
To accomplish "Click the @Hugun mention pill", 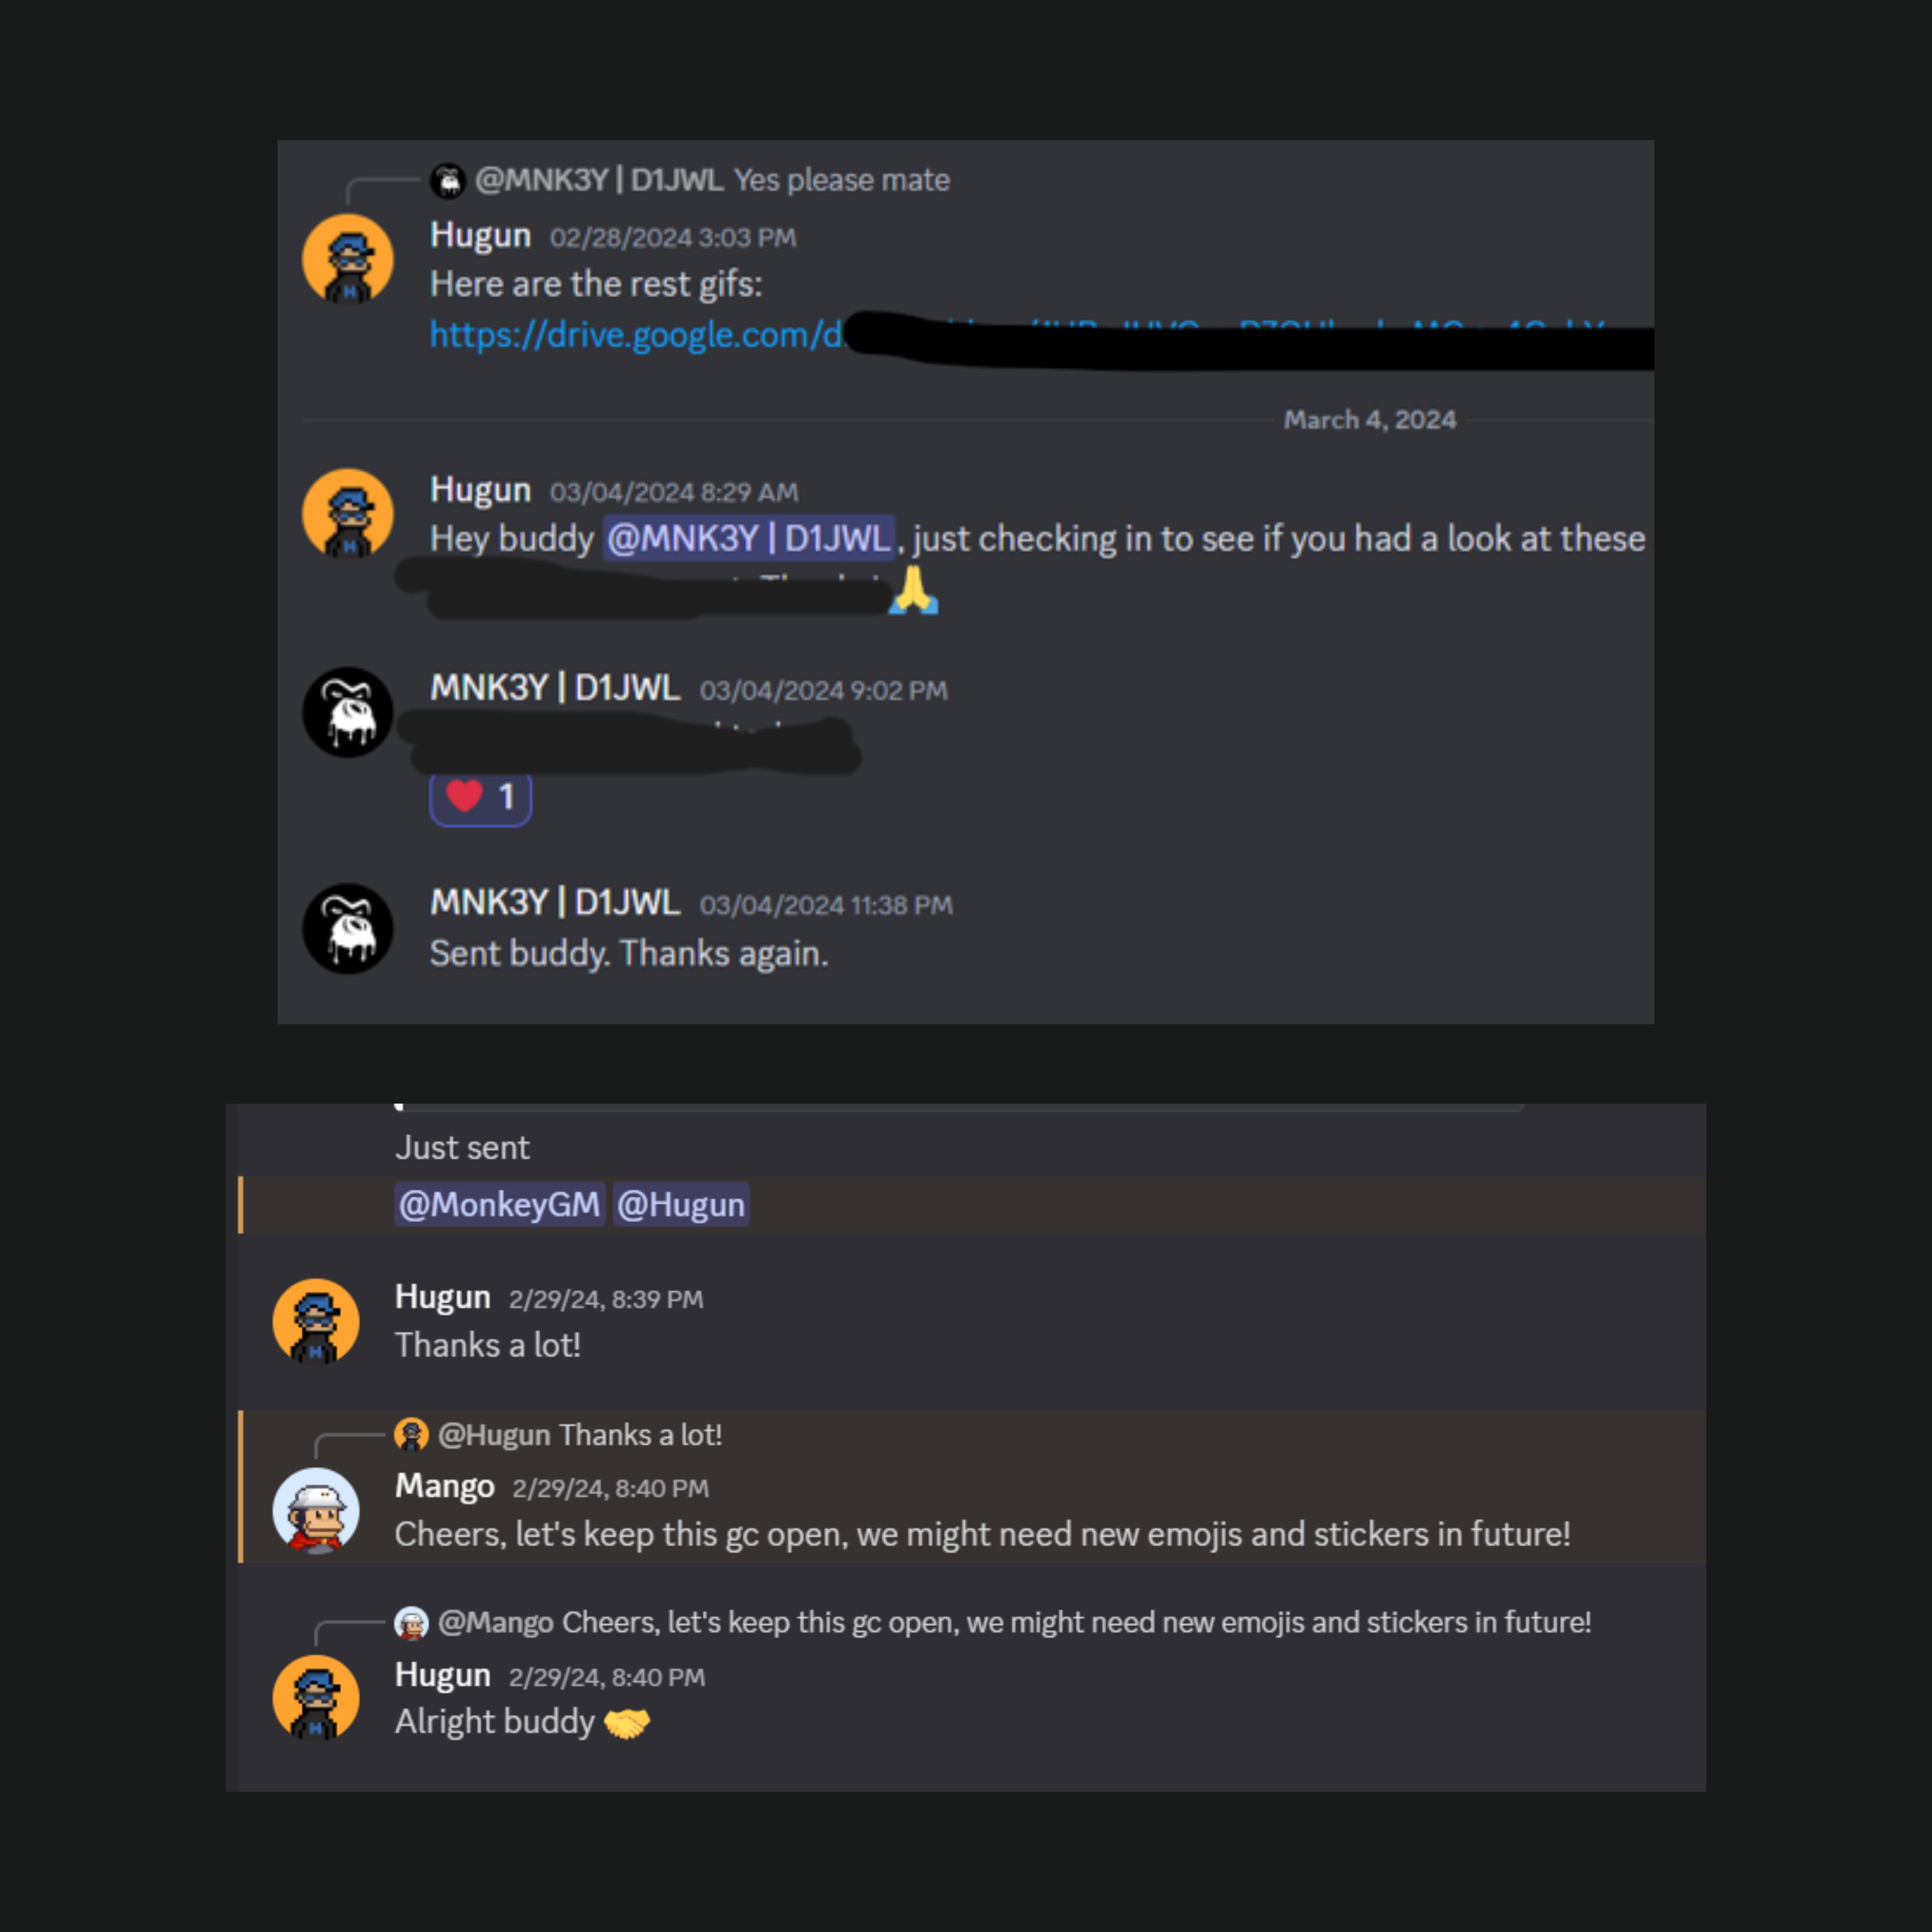I will click(x=681, y=1204).
